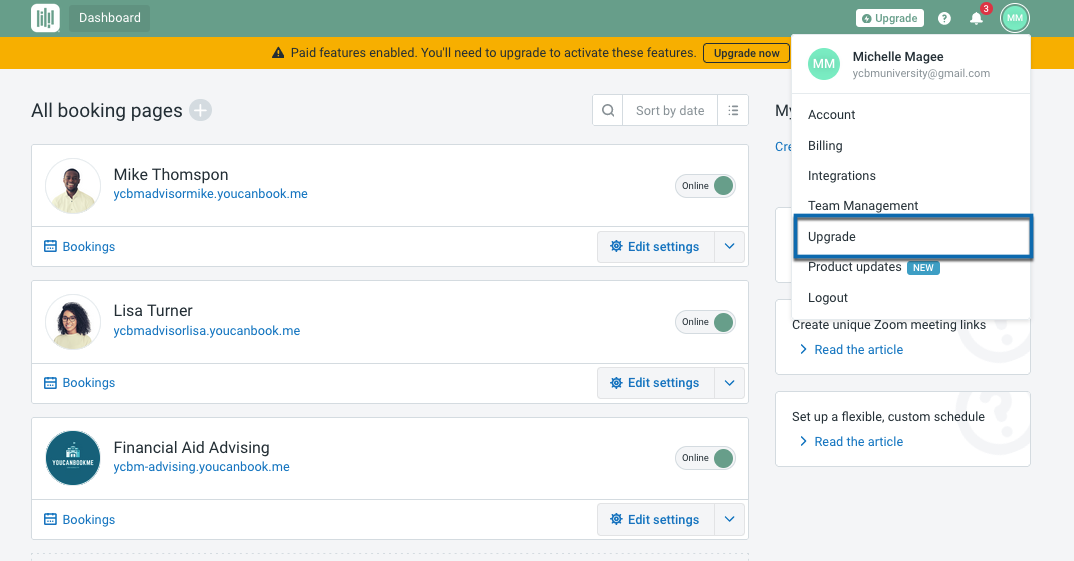Click the MM user avatar in header
The image size is (1074, 561).
point(1015,18)
